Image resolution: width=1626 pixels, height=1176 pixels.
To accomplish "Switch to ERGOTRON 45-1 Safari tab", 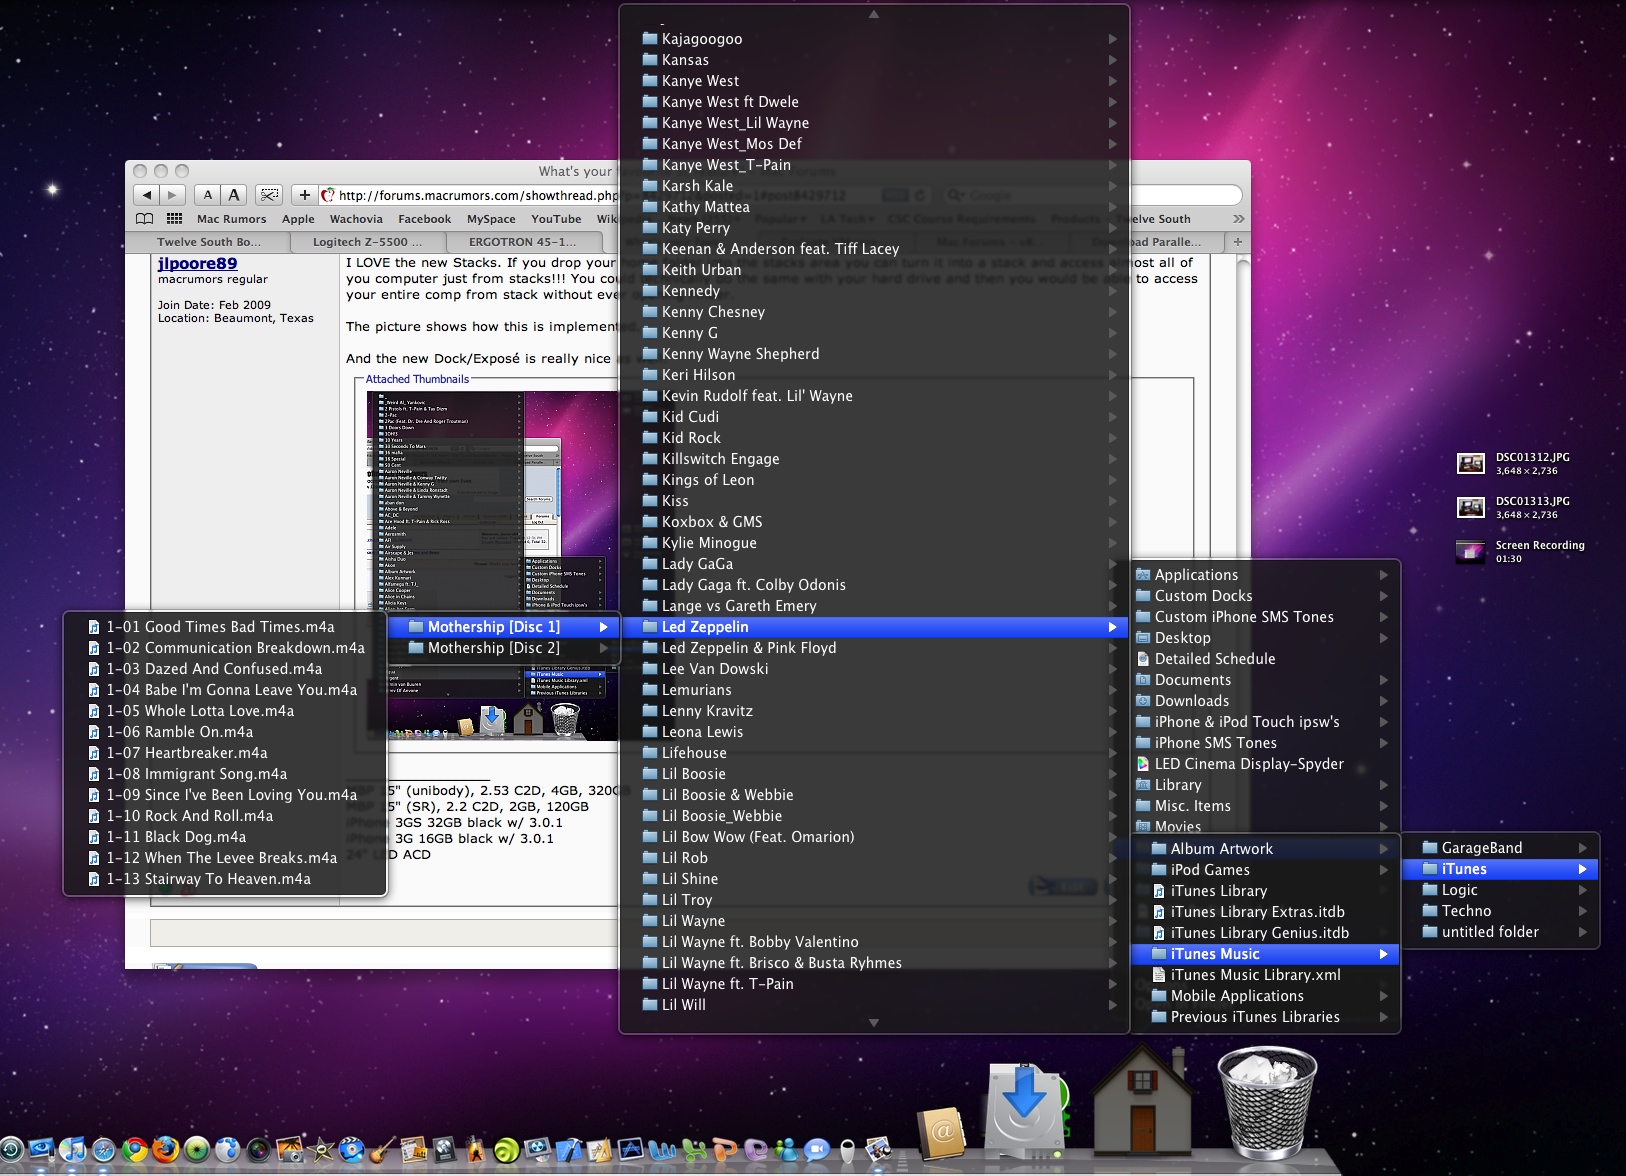I will tap(523, 242).
